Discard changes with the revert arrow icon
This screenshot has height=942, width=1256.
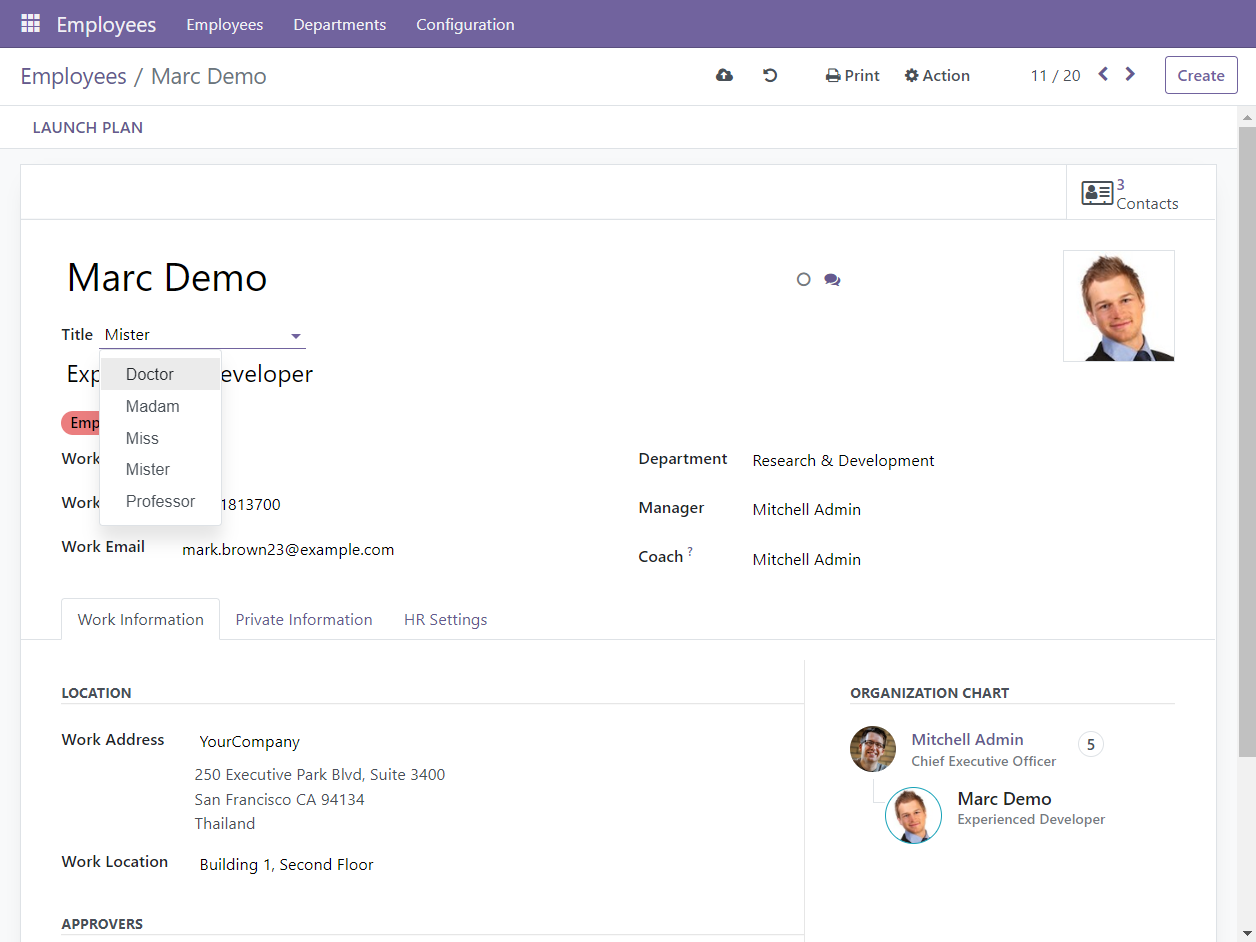769,75
